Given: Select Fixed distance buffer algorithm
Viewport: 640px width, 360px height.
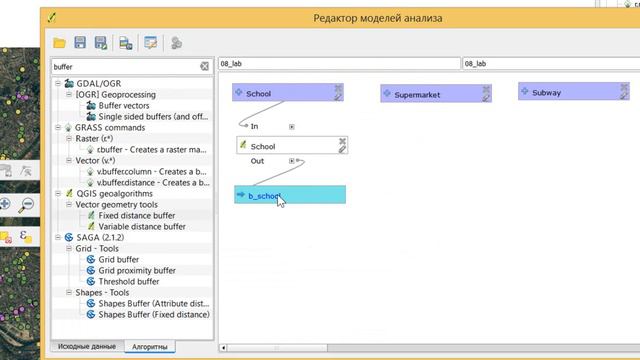Looking at the screenshot, I should [x=137, y=216].
